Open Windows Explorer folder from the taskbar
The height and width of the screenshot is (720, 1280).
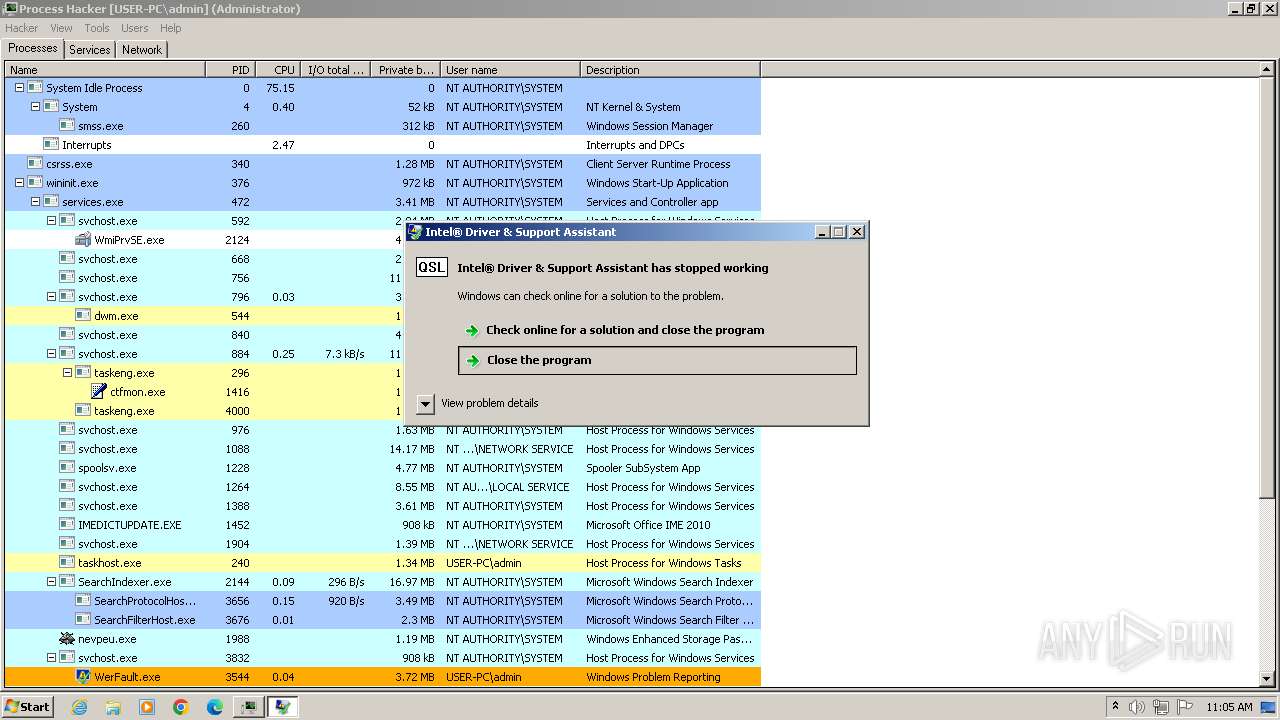[113, 707]
